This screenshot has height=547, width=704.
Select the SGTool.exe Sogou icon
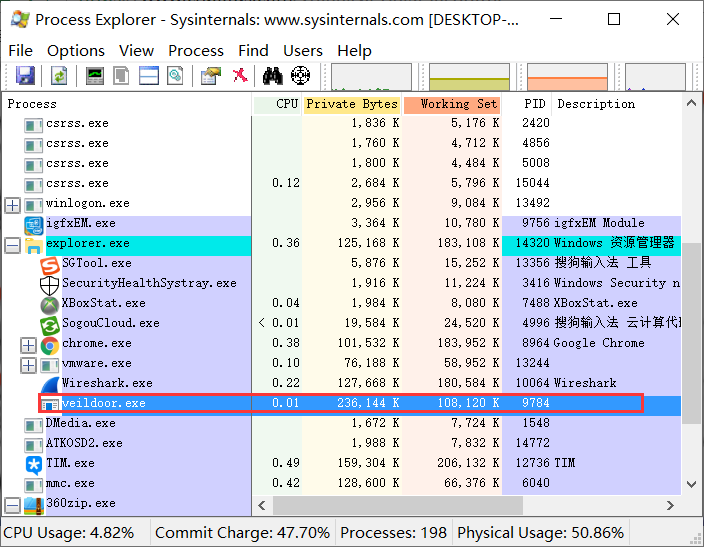point(49,265)
